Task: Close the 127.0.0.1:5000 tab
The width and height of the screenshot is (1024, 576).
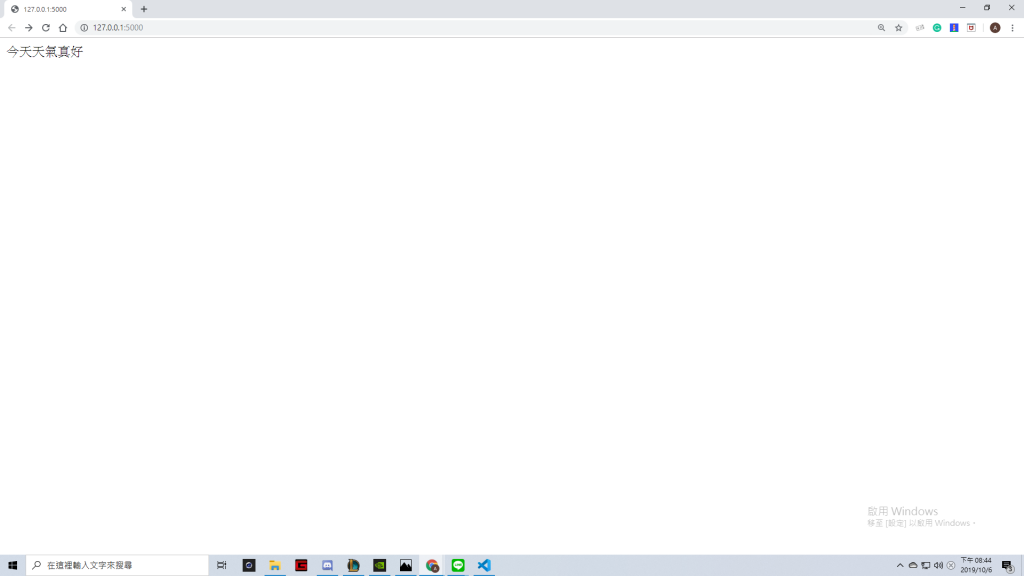Action: tap(123, 9)
